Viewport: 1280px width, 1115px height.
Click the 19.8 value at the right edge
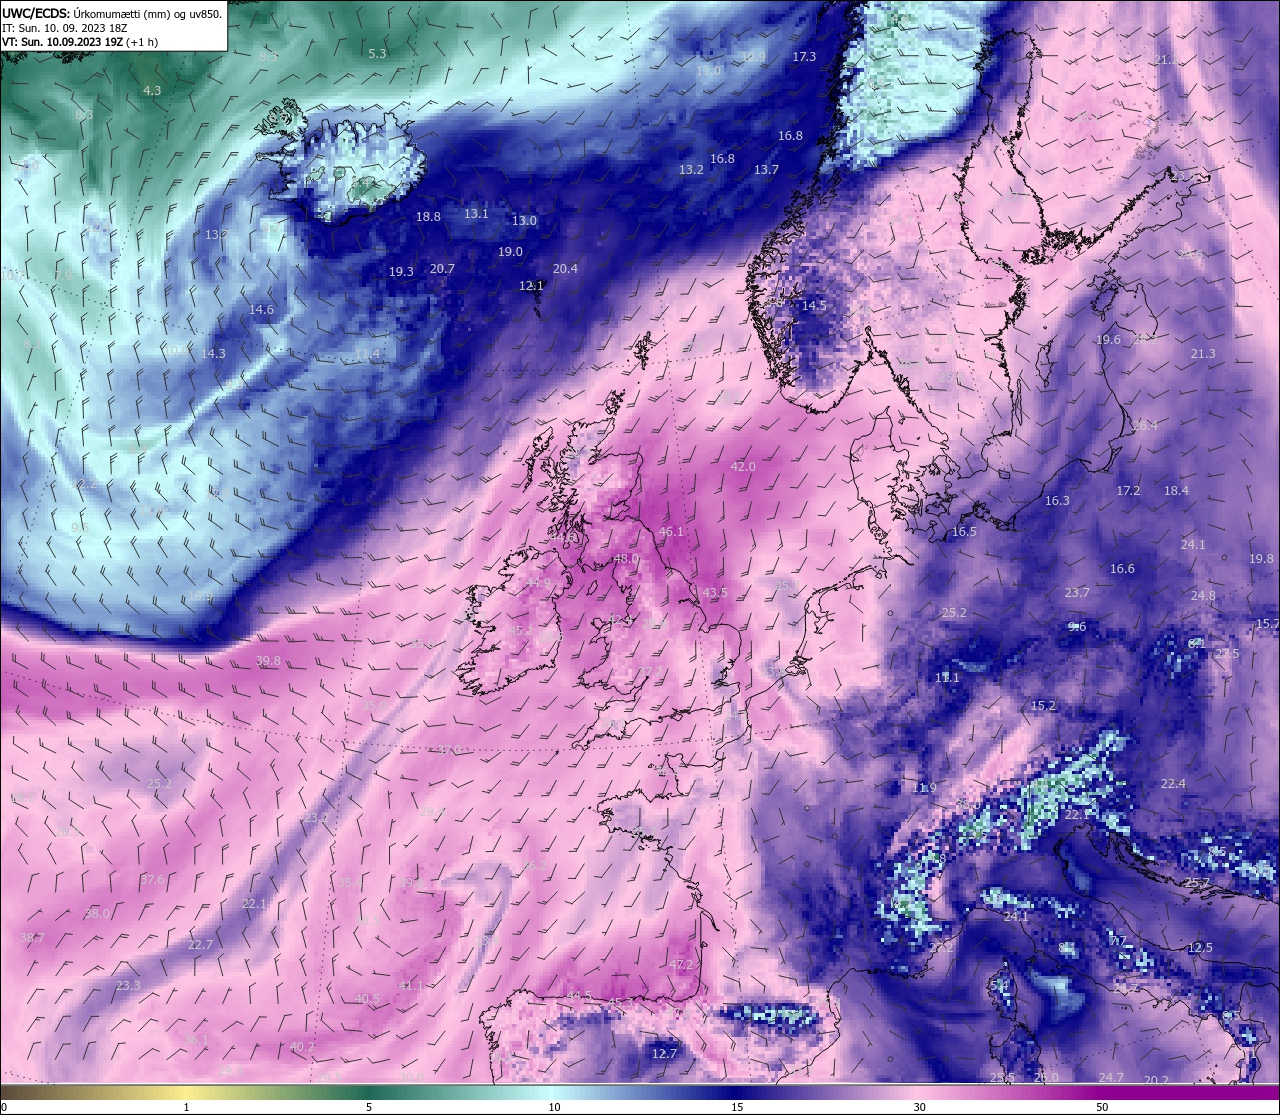pos(1261,559)
